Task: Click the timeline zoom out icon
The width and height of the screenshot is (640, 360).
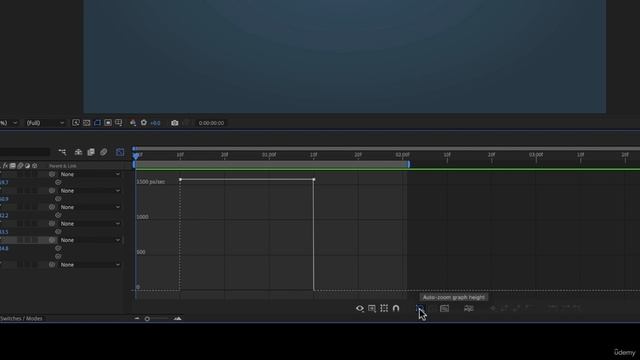Action: (137, 318)
